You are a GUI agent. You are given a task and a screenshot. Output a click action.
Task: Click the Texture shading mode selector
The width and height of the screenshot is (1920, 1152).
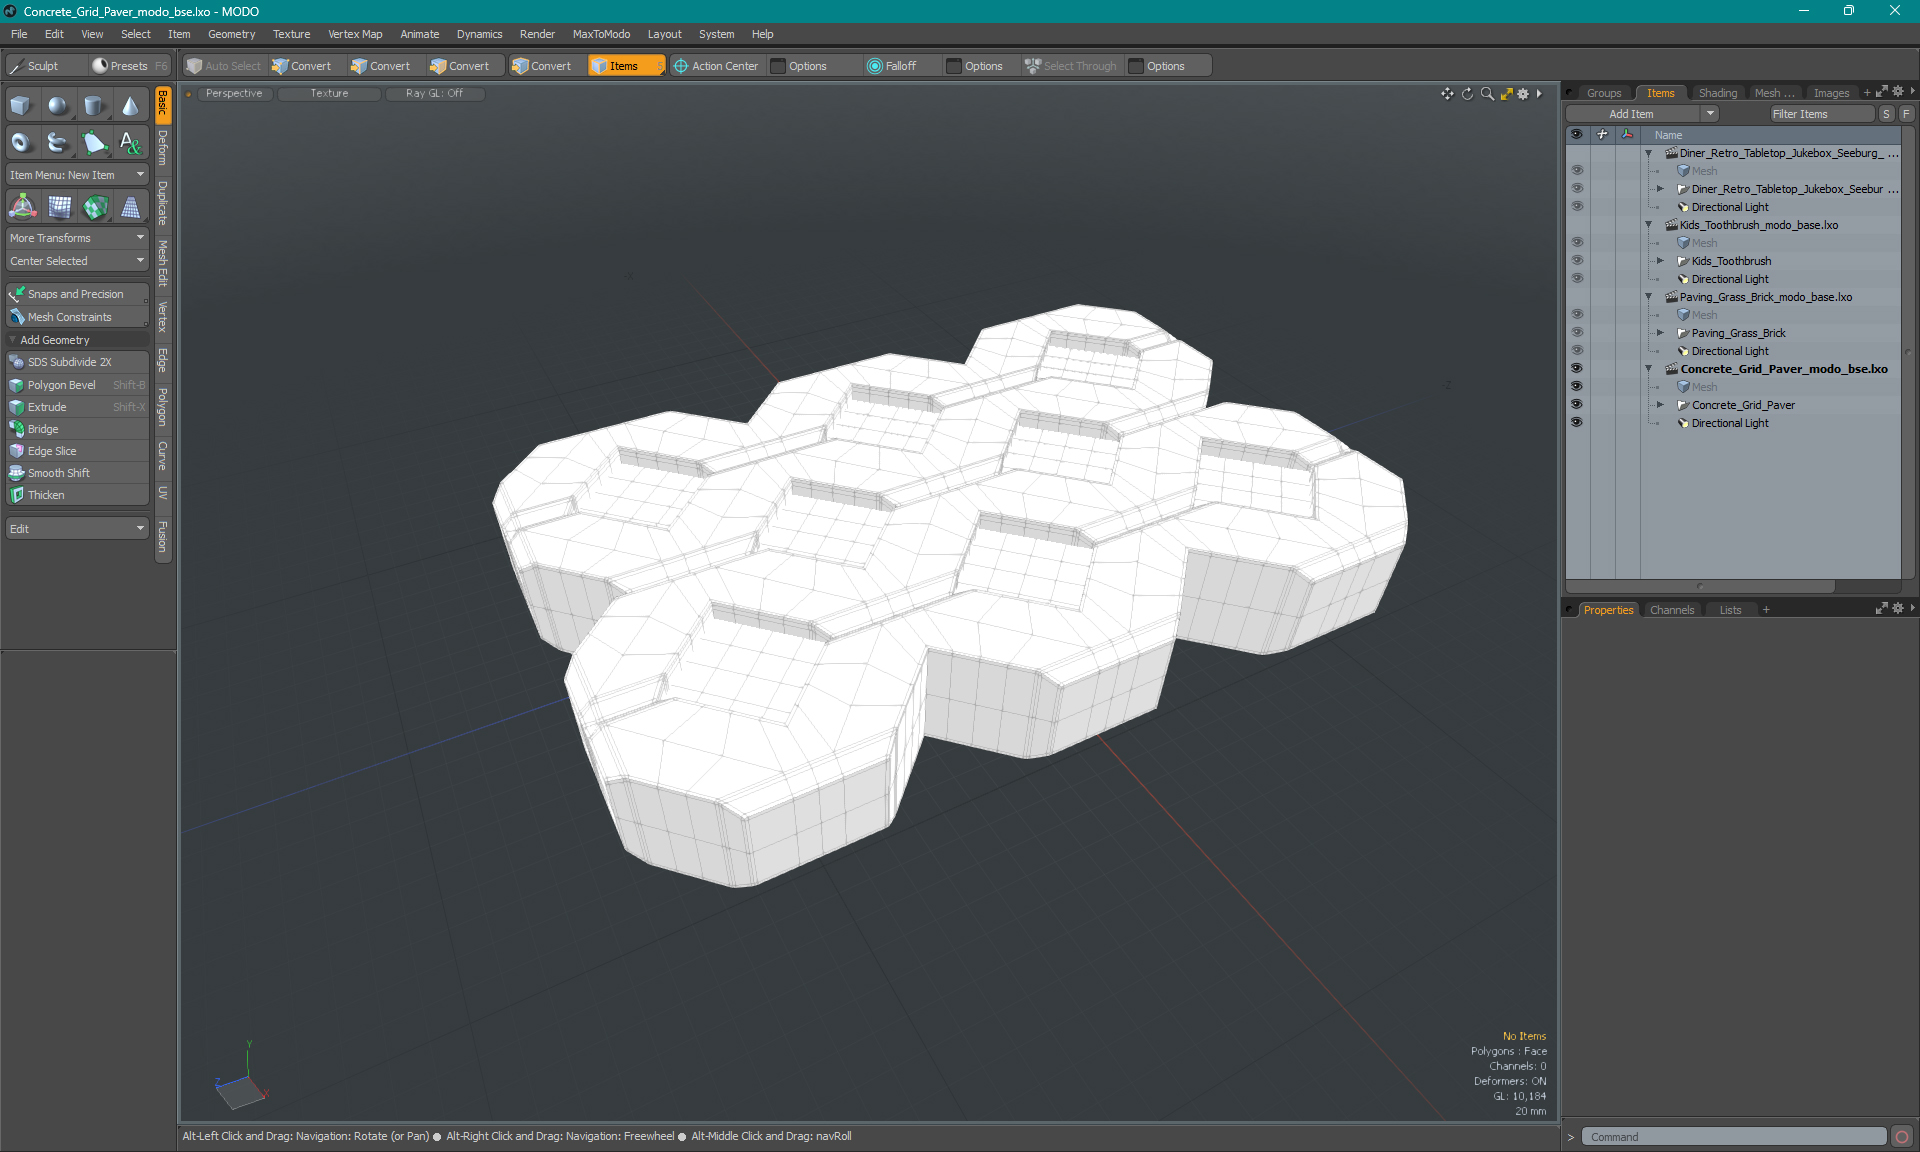(x=329, y=93)
